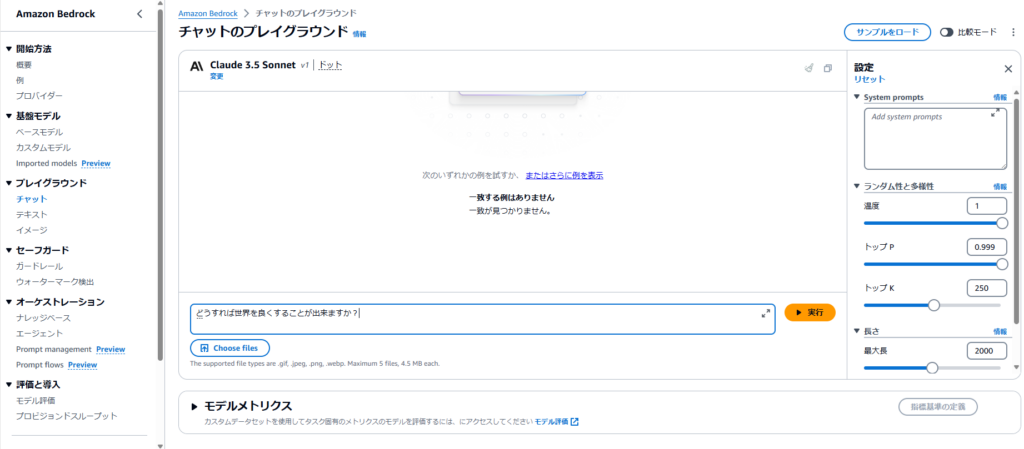Expand the モデルメトリクス section
Viewport: 1024px width, 449px height.
click(196, 406)
